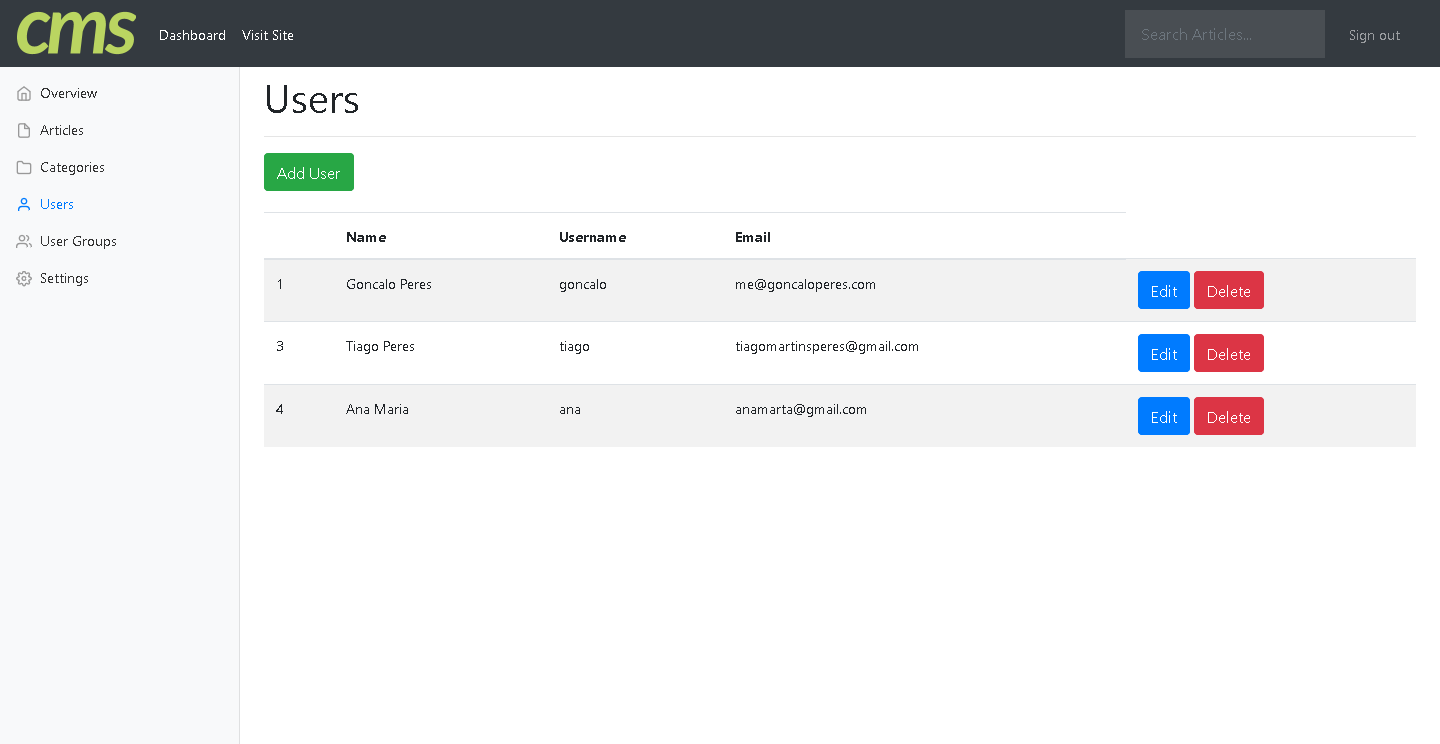Click the Overview home icon
The width and height of the screenshot is (1440, 744).
(x=24, y=94)
